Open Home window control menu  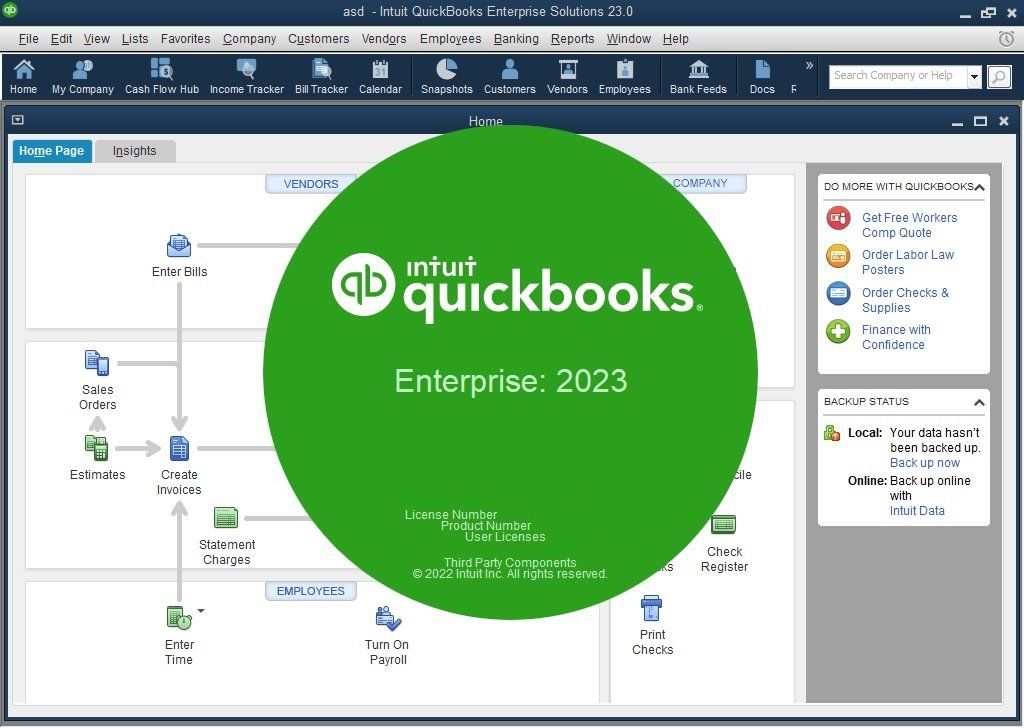coord(18,120)
